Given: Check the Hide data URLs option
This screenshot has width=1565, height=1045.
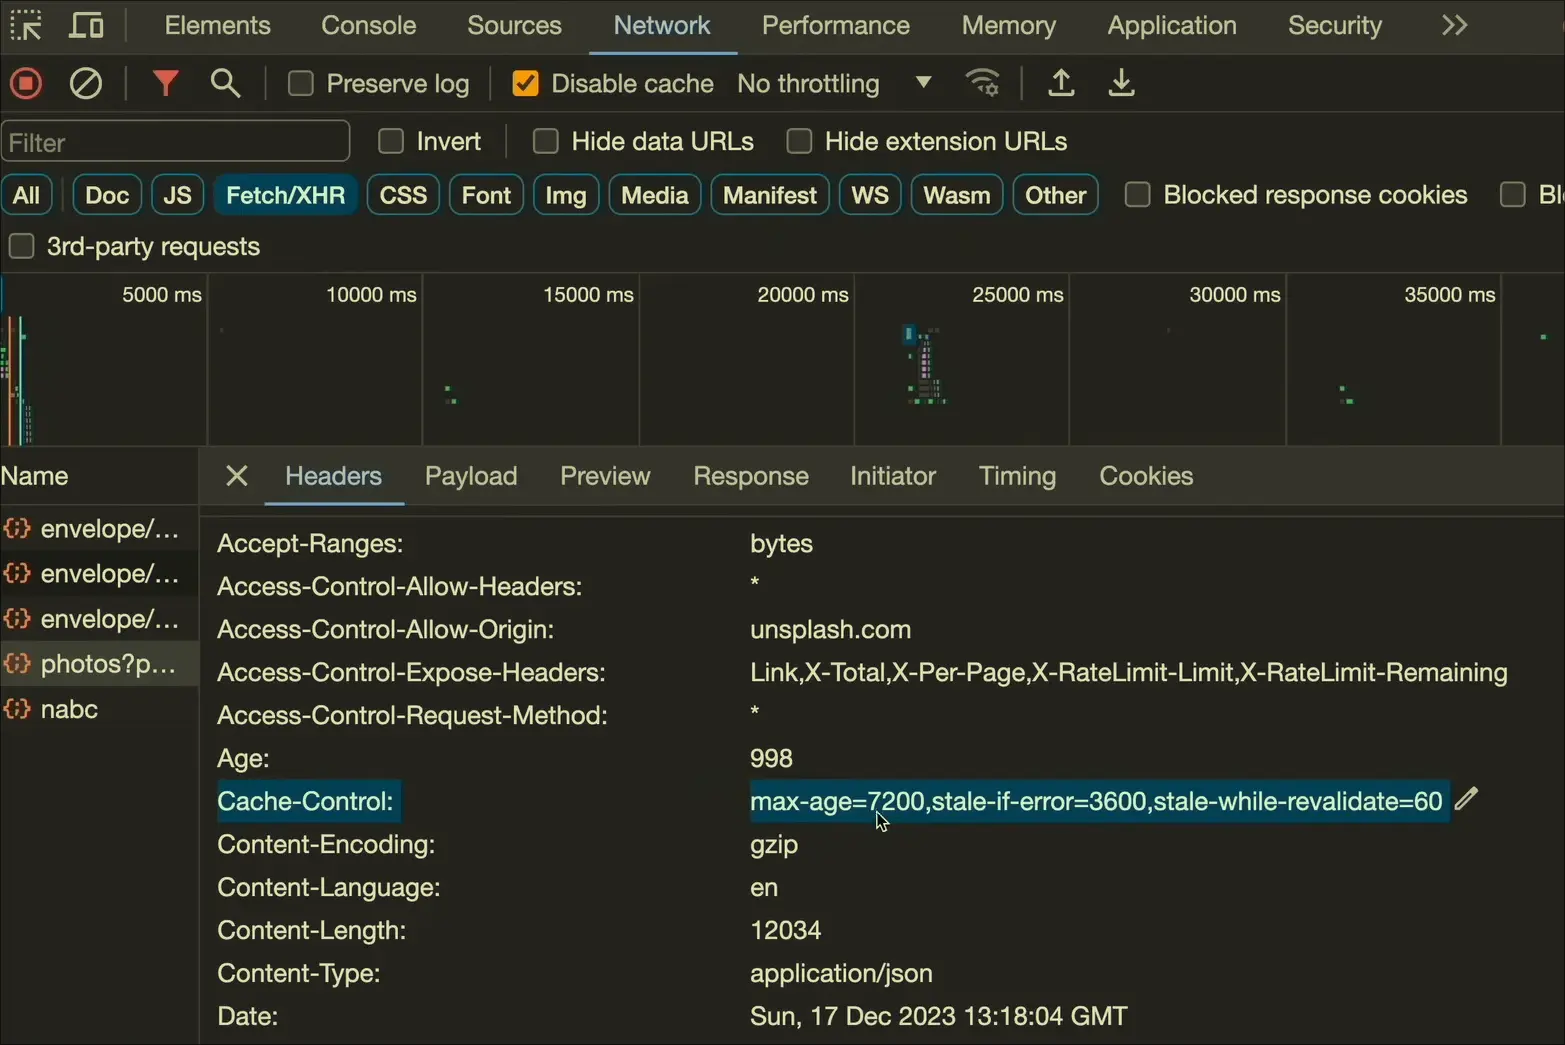Looking at the screenshot, I should (546, 142).
